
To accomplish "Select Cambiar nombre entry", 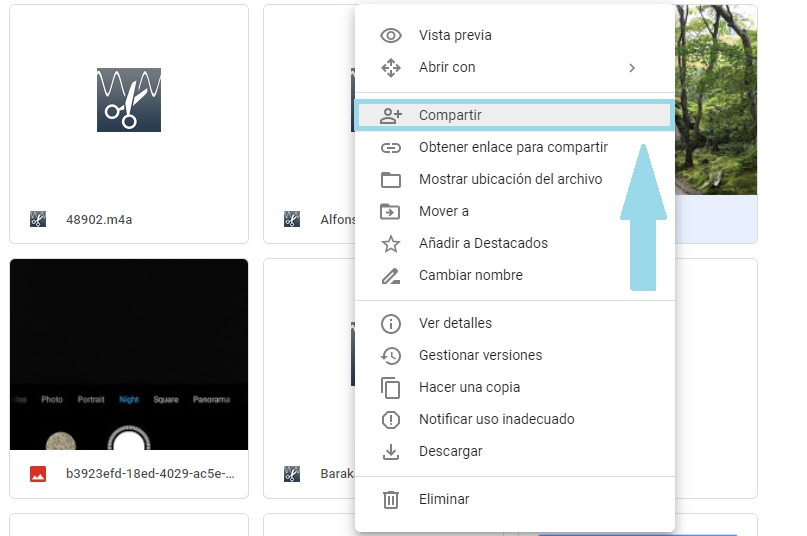I will [515, 276].
